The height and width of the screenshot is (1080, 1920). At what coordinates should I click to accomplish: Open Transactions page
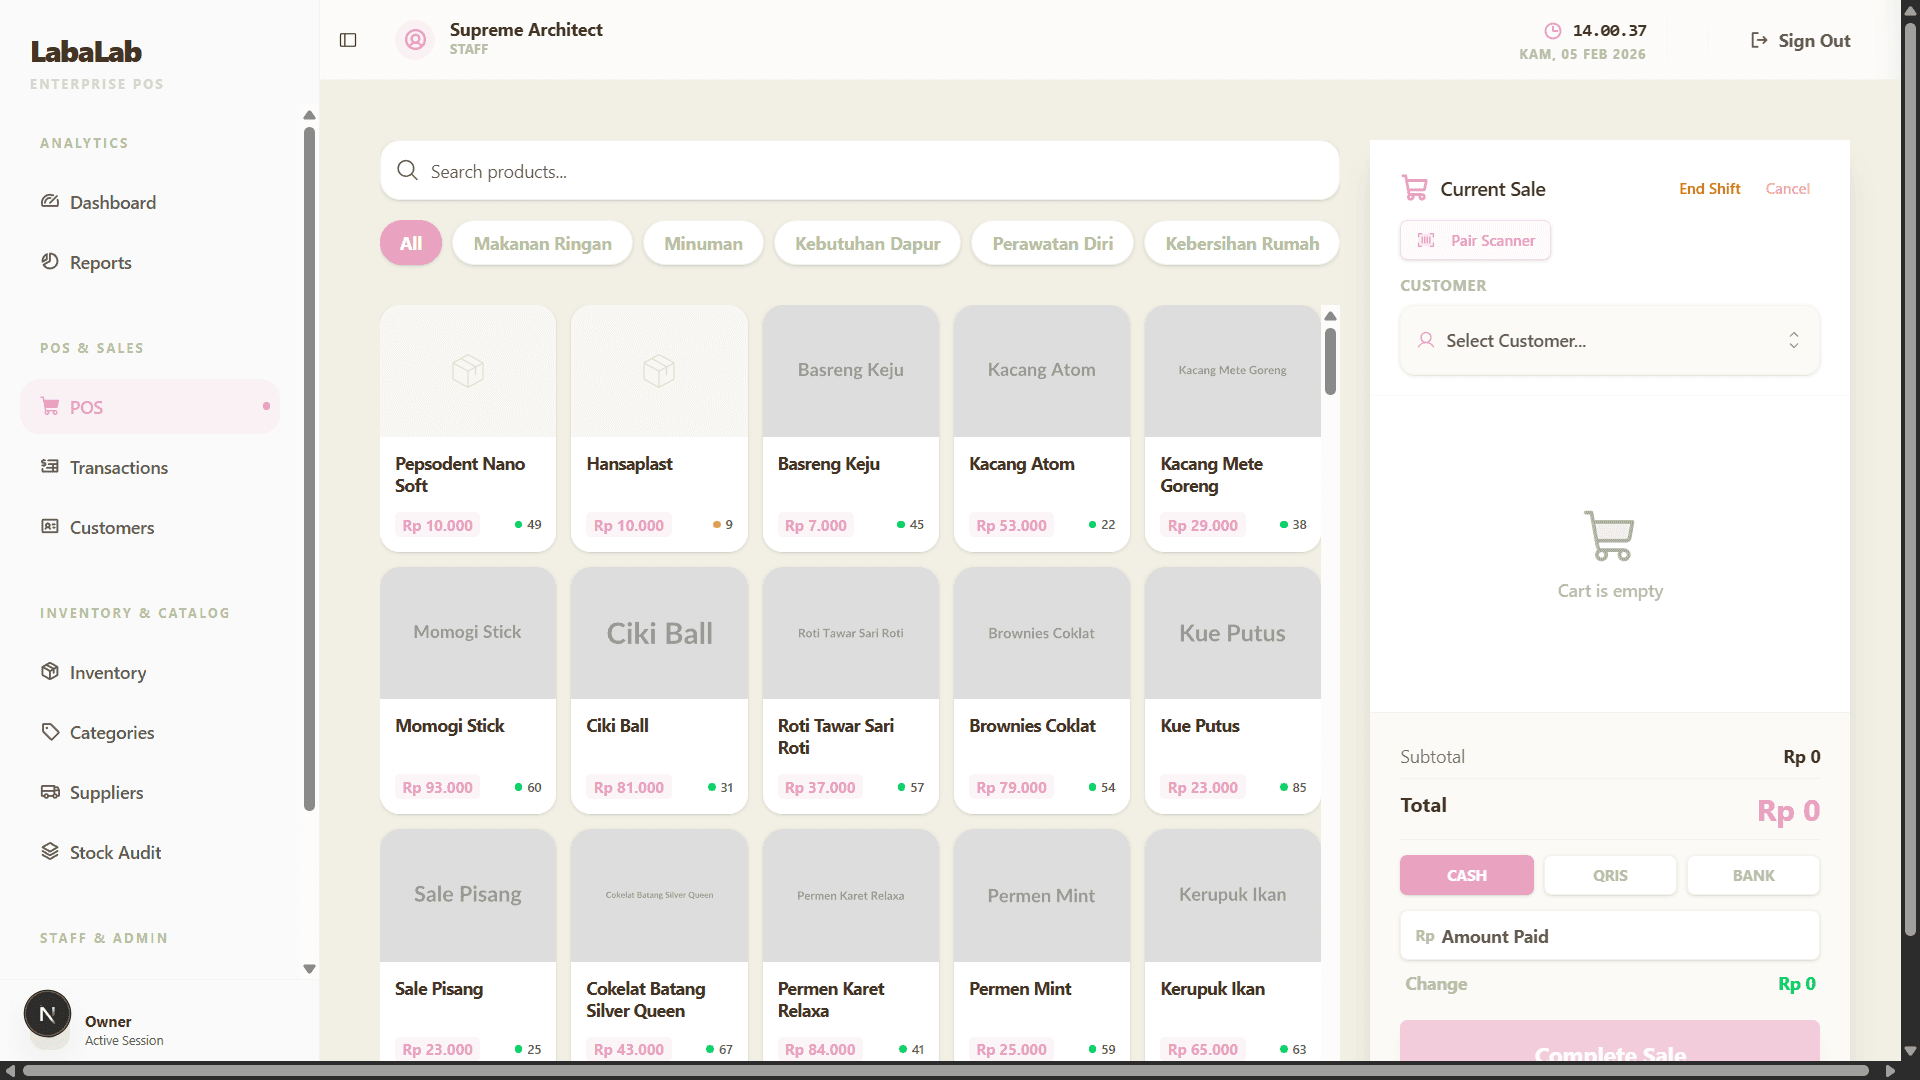[x=150, y=467]
